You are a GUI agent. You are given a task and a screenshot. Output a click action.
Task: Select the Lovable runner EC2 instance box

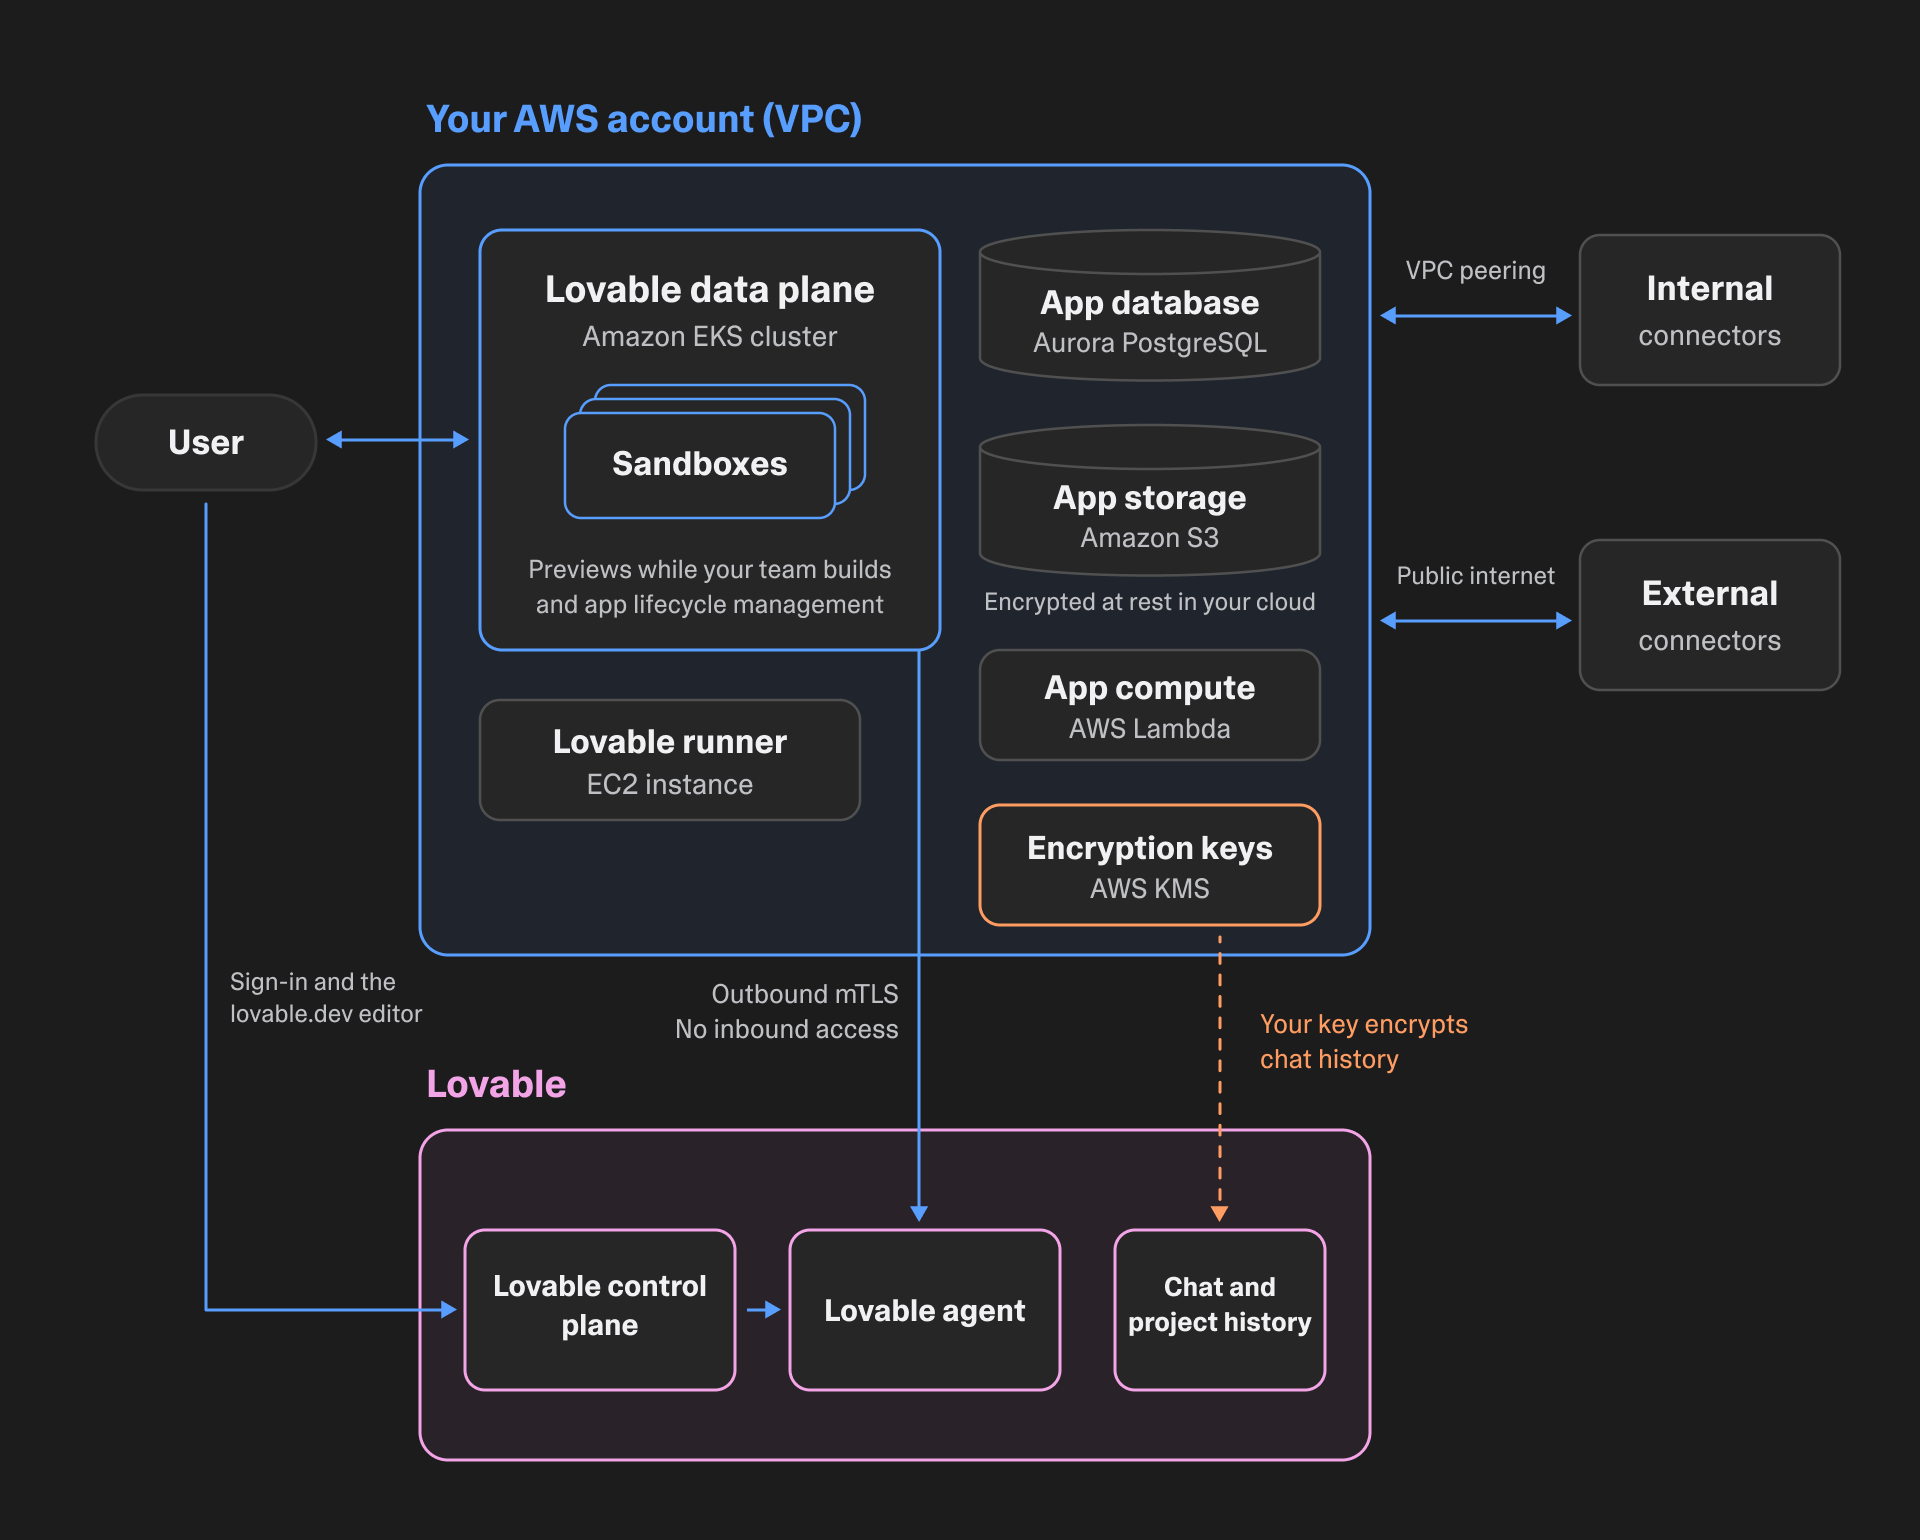(670, 760)
